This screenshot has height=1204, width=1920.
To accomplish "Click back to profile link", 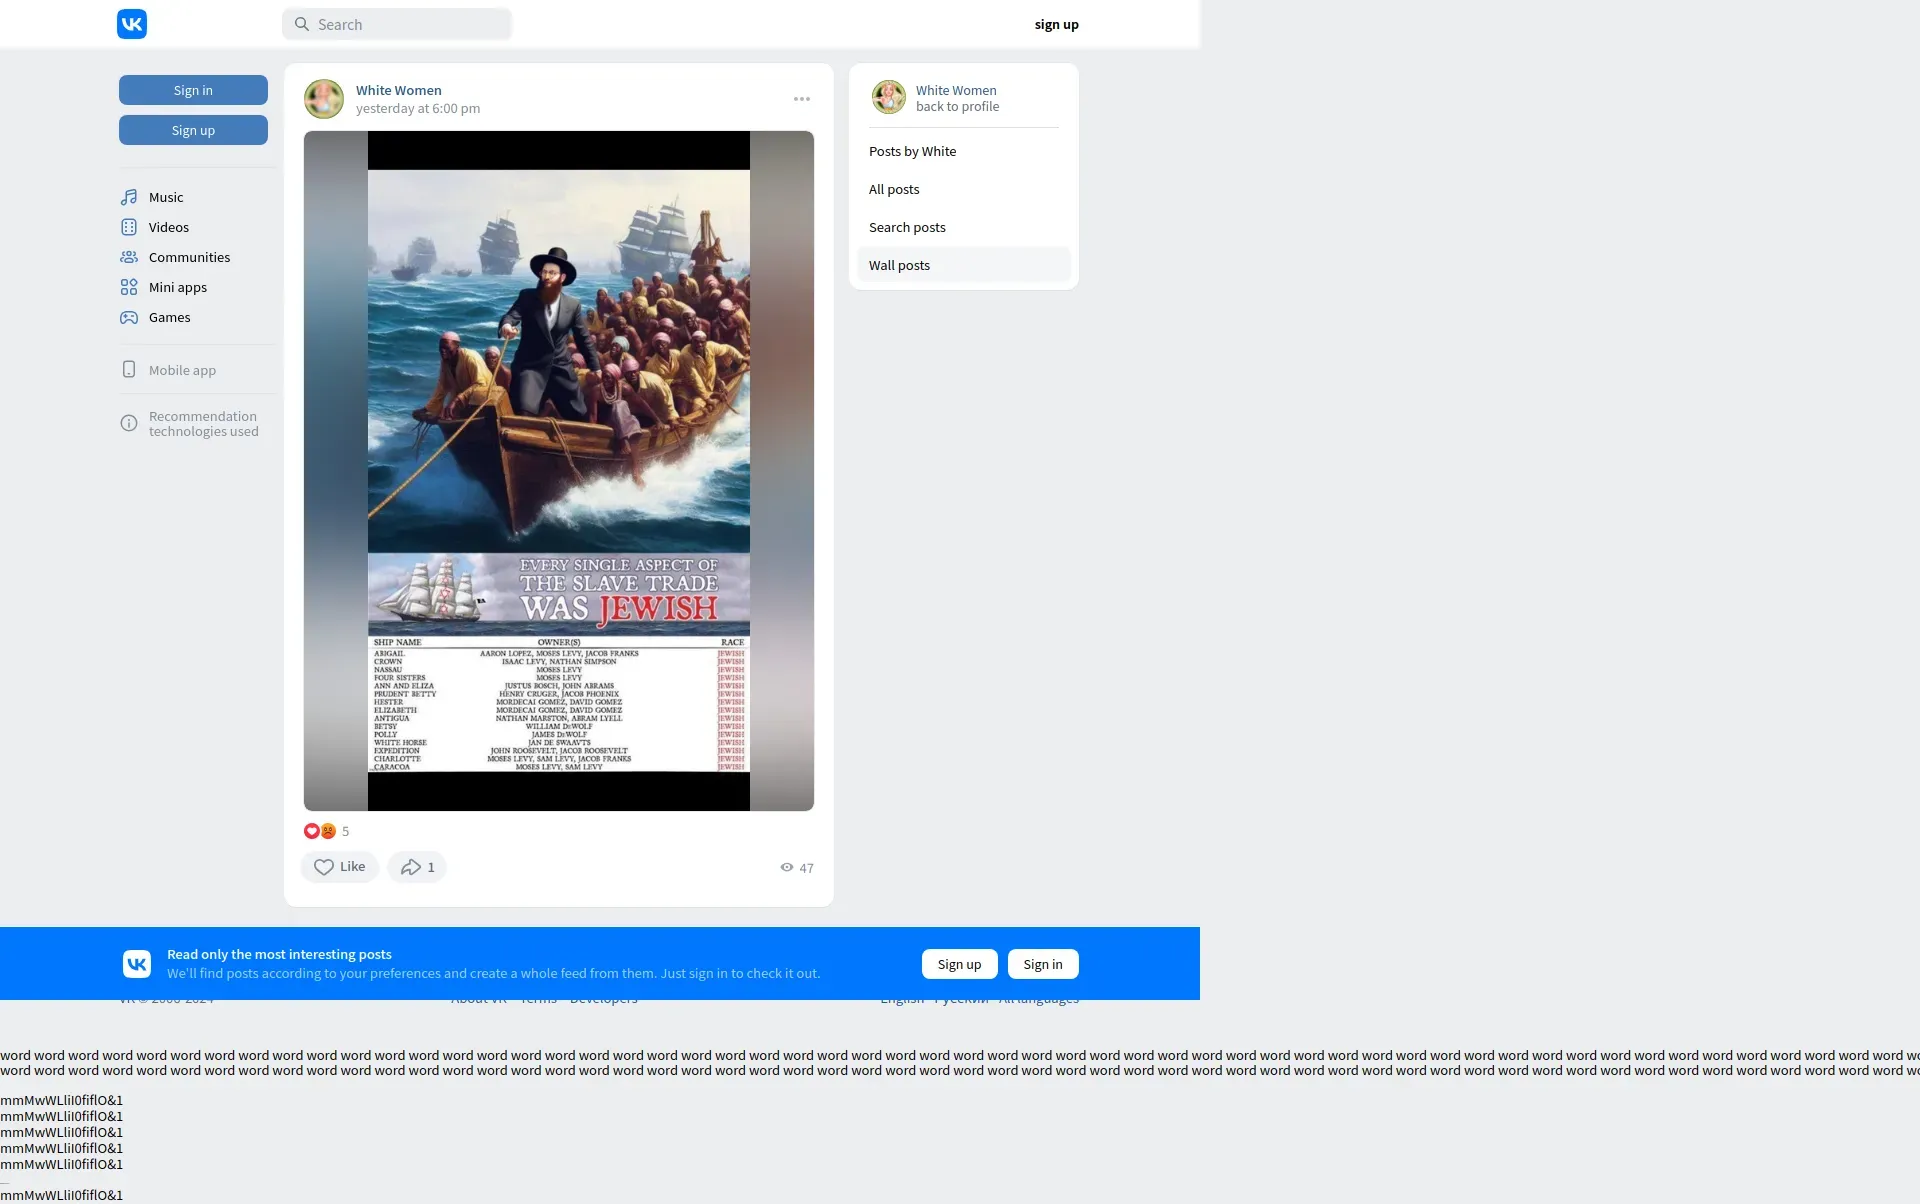I will (x=957, y=107).
